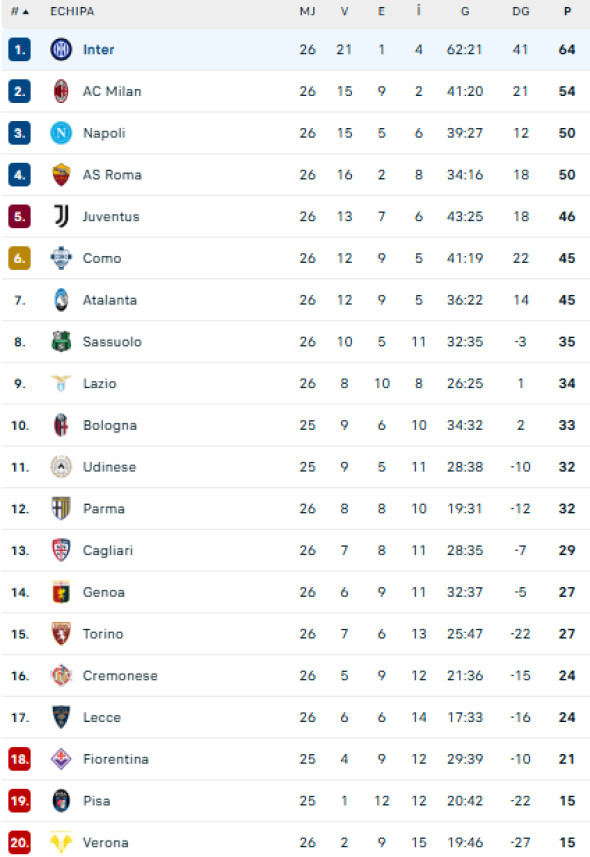Click the Hellas Verona club logo

[x=60, y=842]
